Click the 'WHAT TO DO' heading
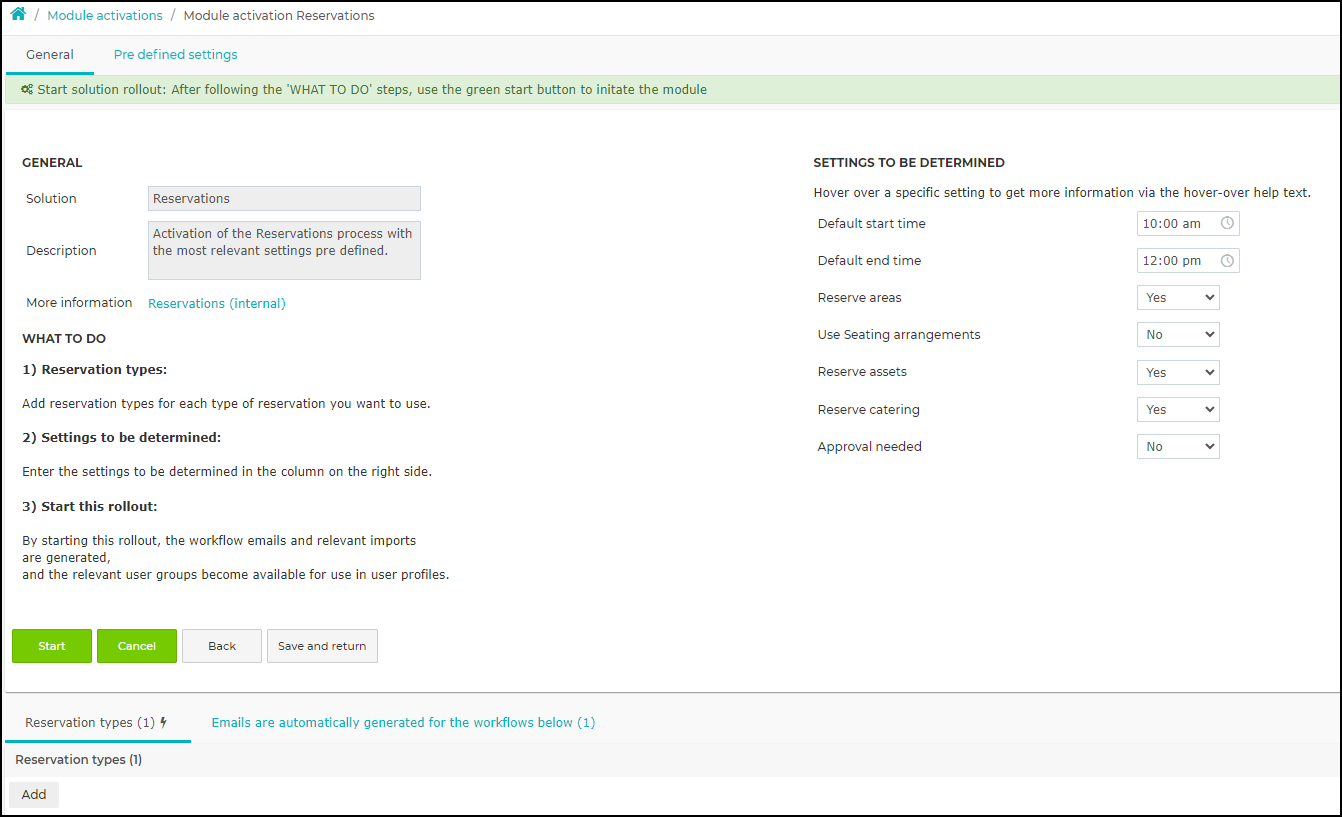This screenshot has width=1342, height=817. coord(64,339)
